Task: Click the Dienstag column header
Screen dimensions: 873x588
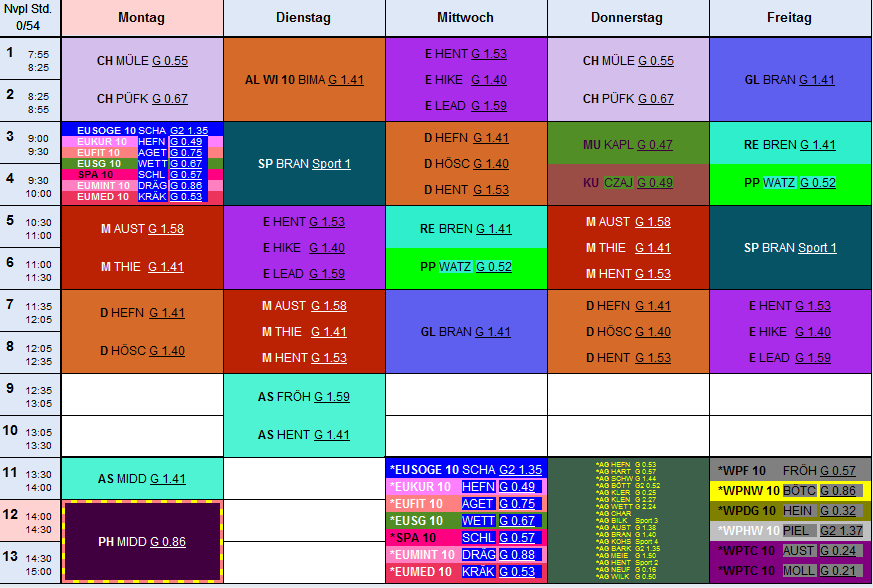Action: pyautogui.click(x=304, y=18)
